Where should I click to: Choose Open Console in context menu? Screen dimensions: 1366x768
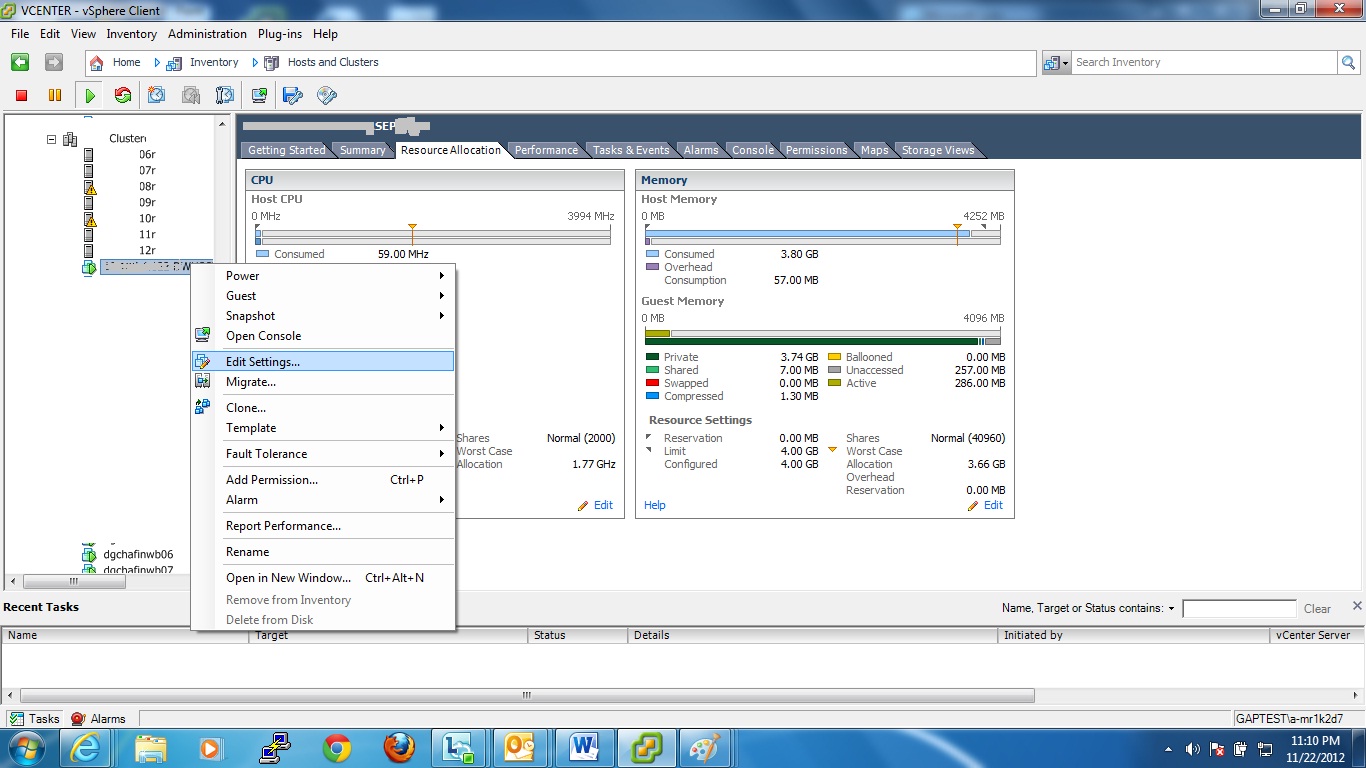pyautogui.click(x=323, y=336)
